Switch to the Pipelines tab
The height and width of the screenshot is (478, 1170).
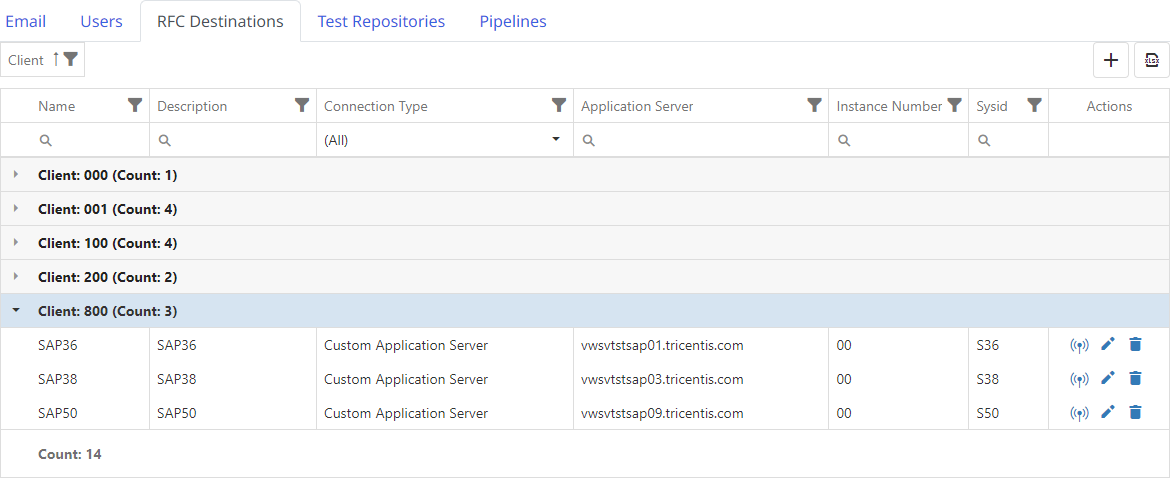pos(512,21)
